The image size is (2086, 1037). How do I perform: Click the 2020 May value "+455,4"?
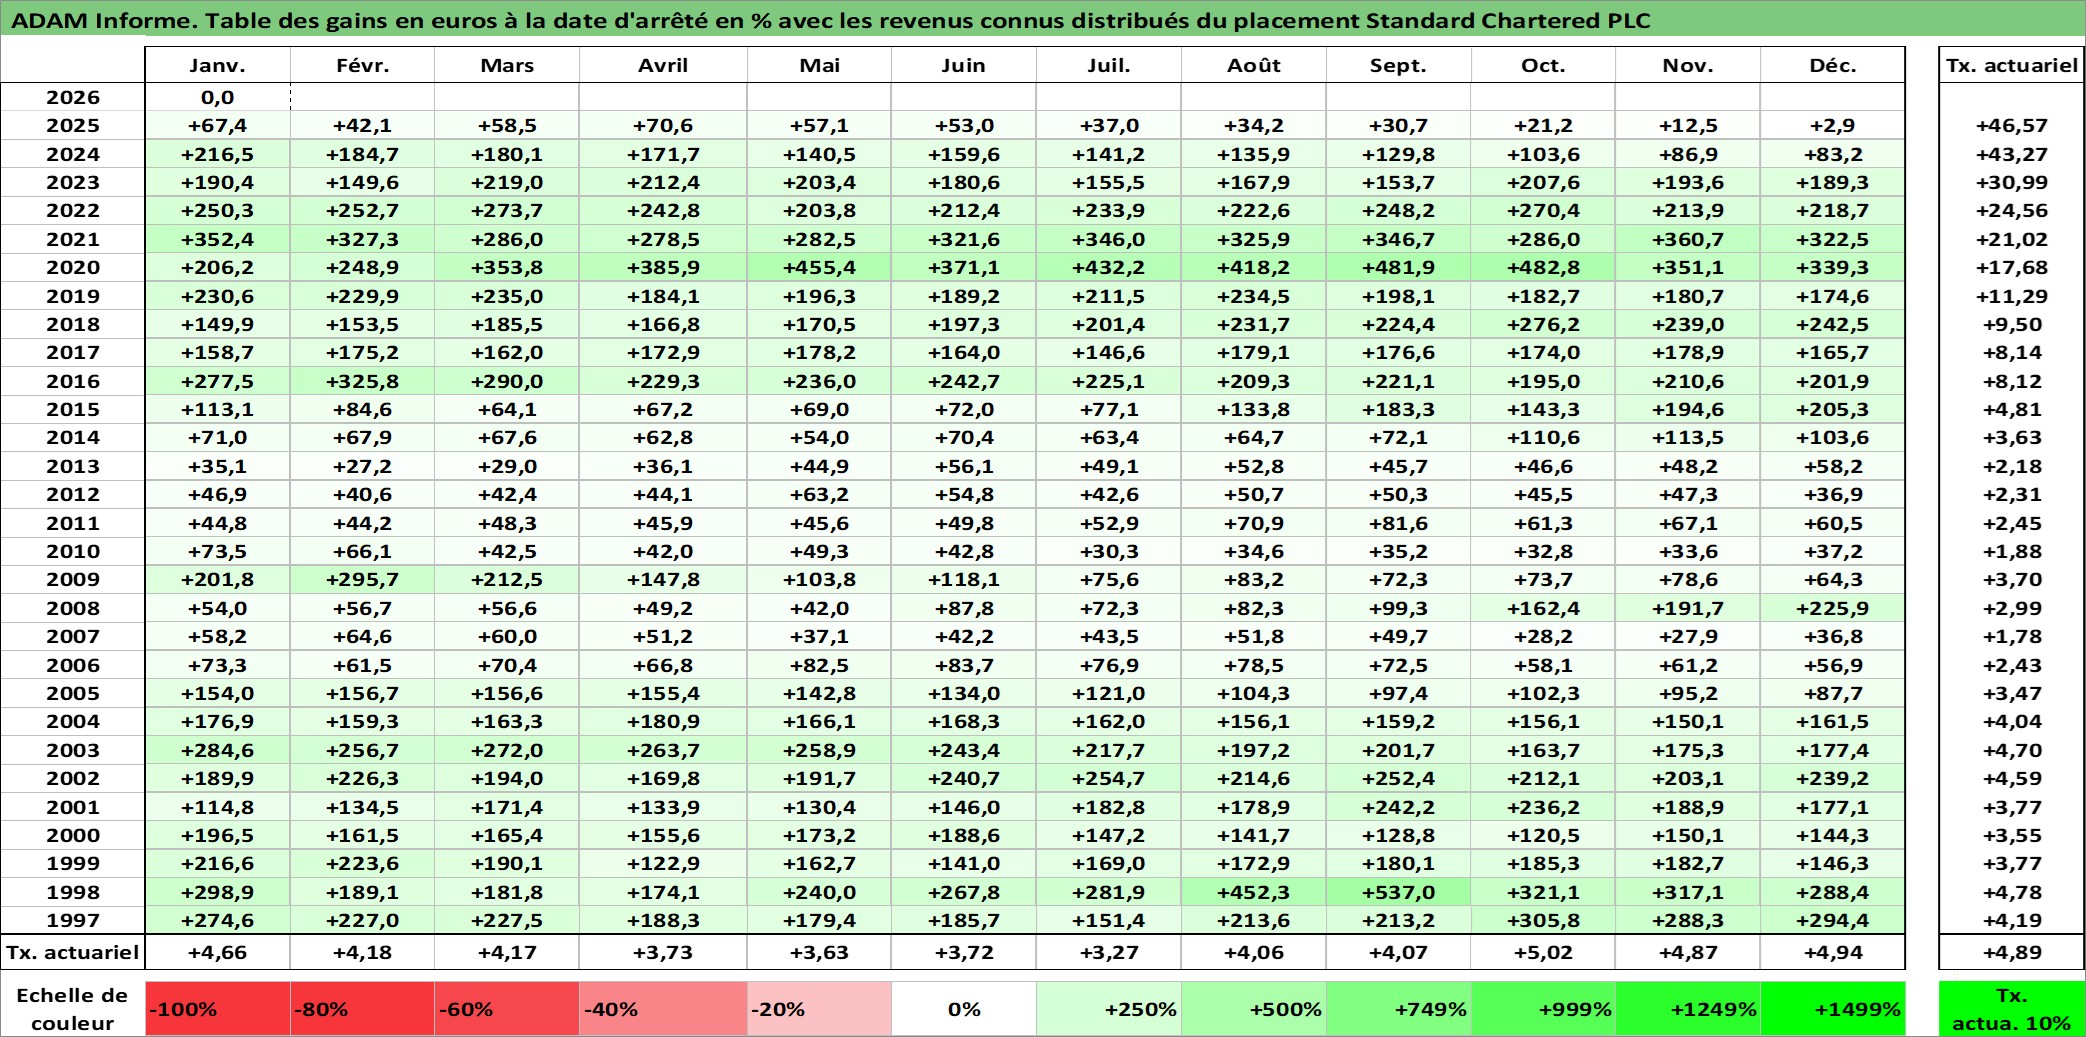pyautogui.click(x=819, y=267)
